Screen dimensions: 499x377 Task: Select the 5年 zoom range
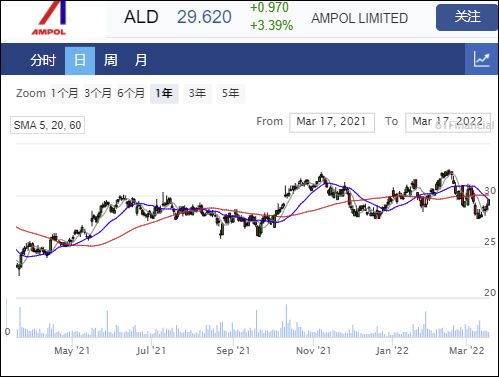click(x=230, y=93)
